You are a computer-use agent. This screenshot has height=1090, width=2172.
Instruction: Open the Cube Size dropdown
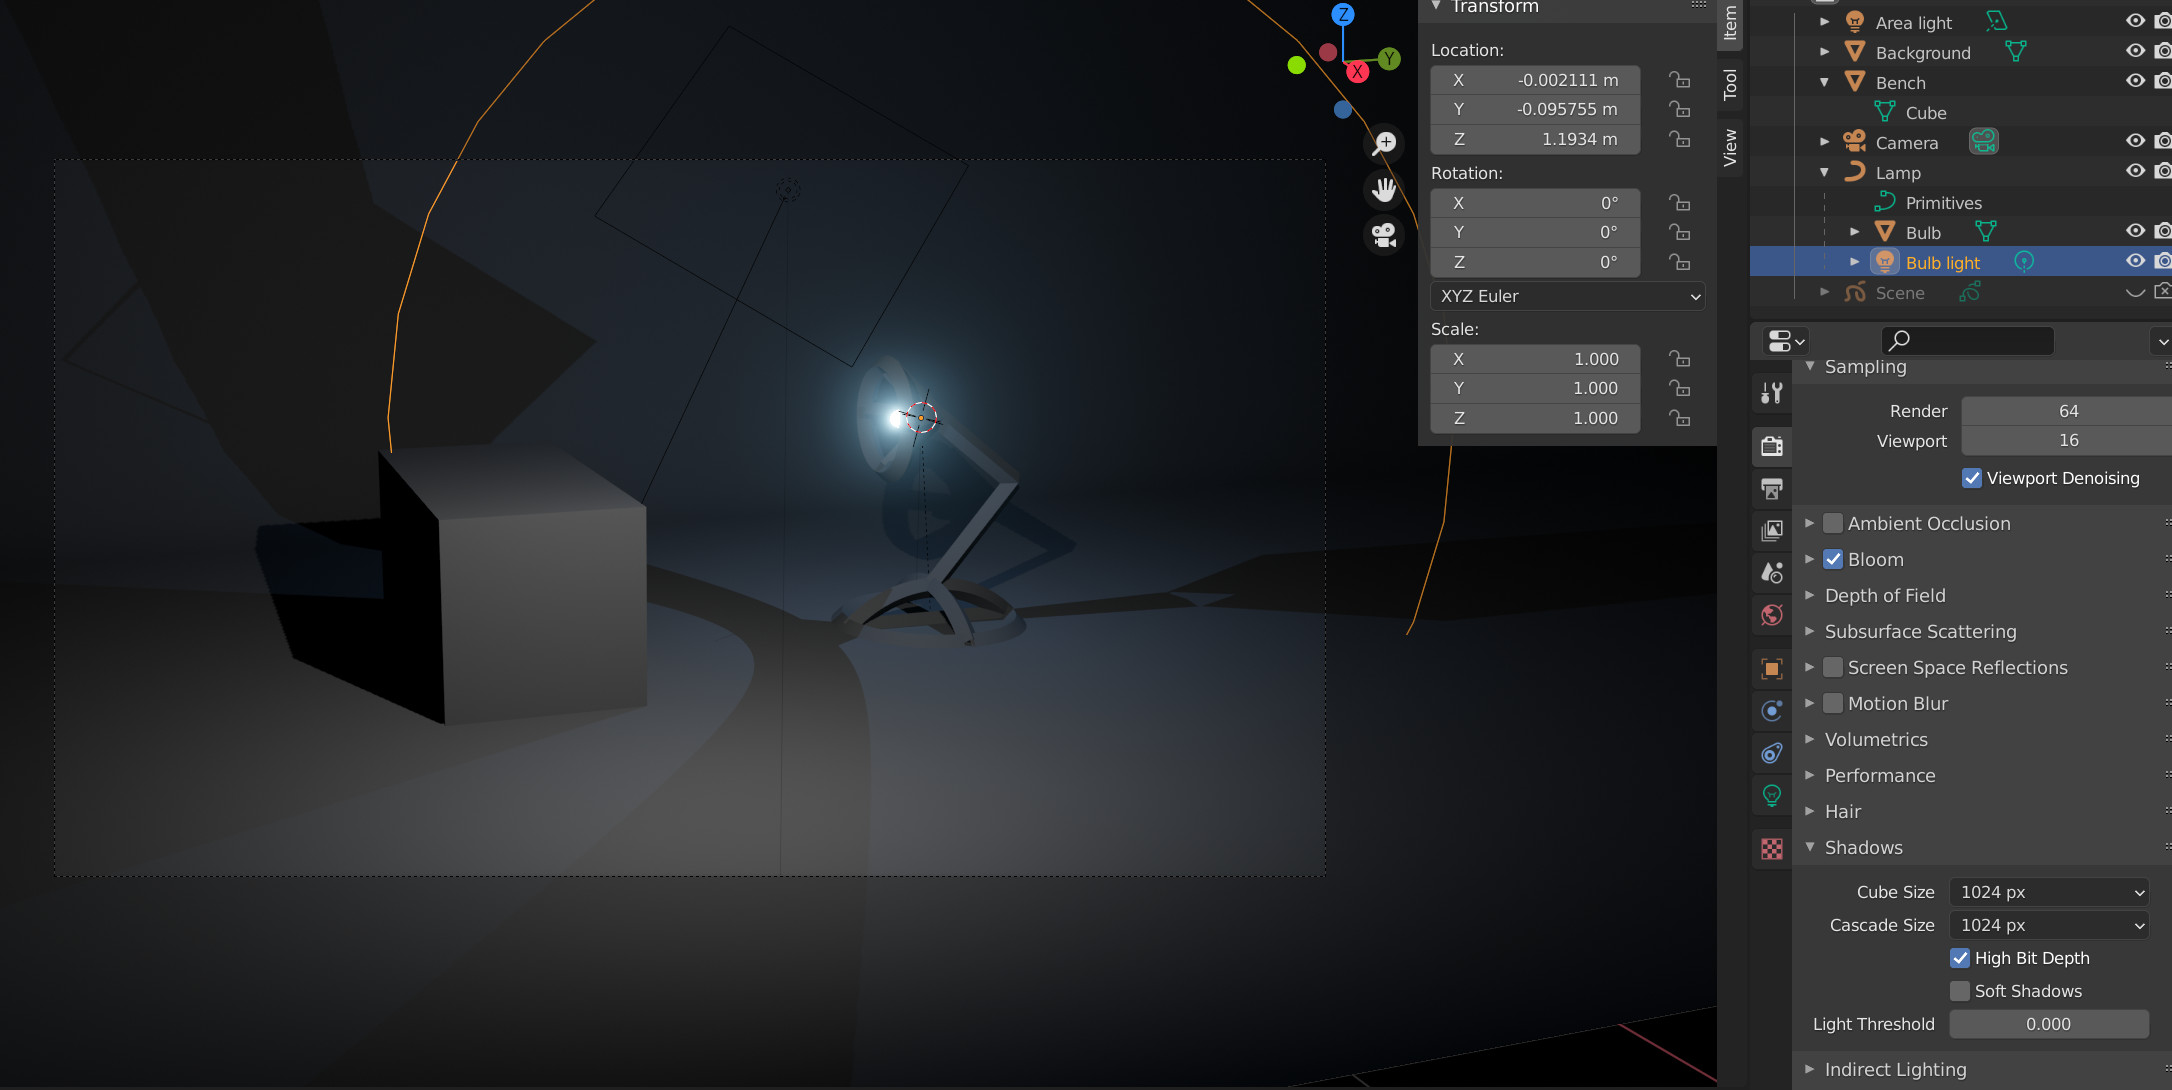(x=2049, y=891)
